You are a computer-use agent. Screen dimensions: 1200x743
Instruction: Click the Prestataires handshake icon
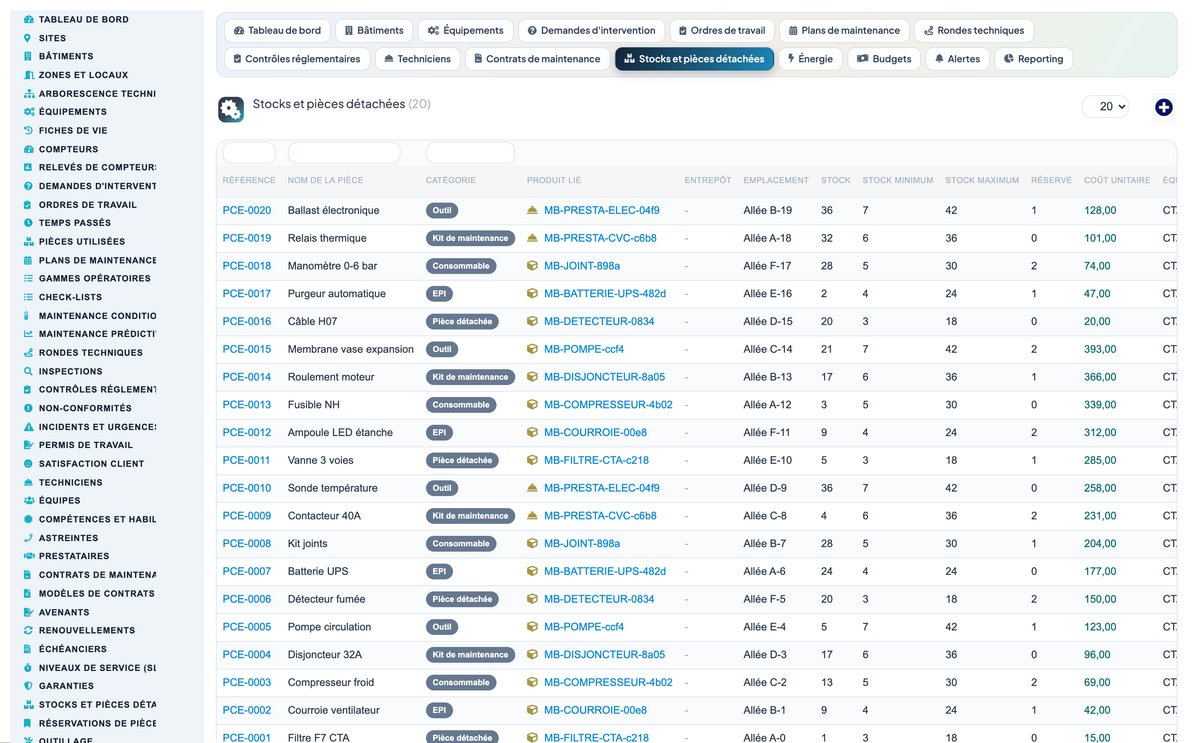(28, 556)
